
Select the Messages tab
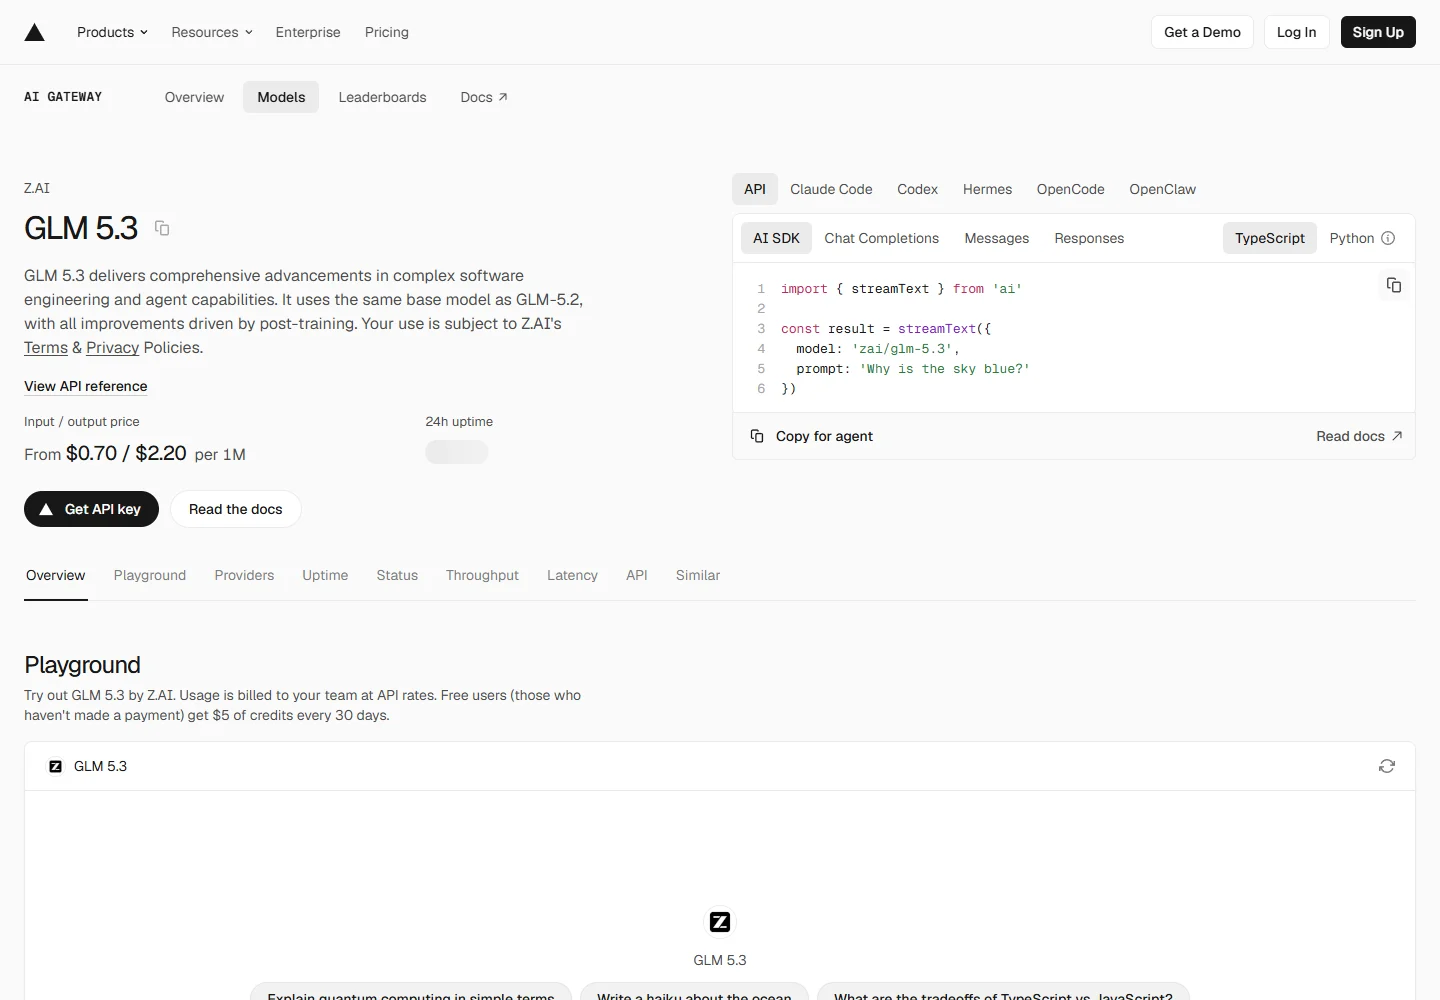coord(996,238)
